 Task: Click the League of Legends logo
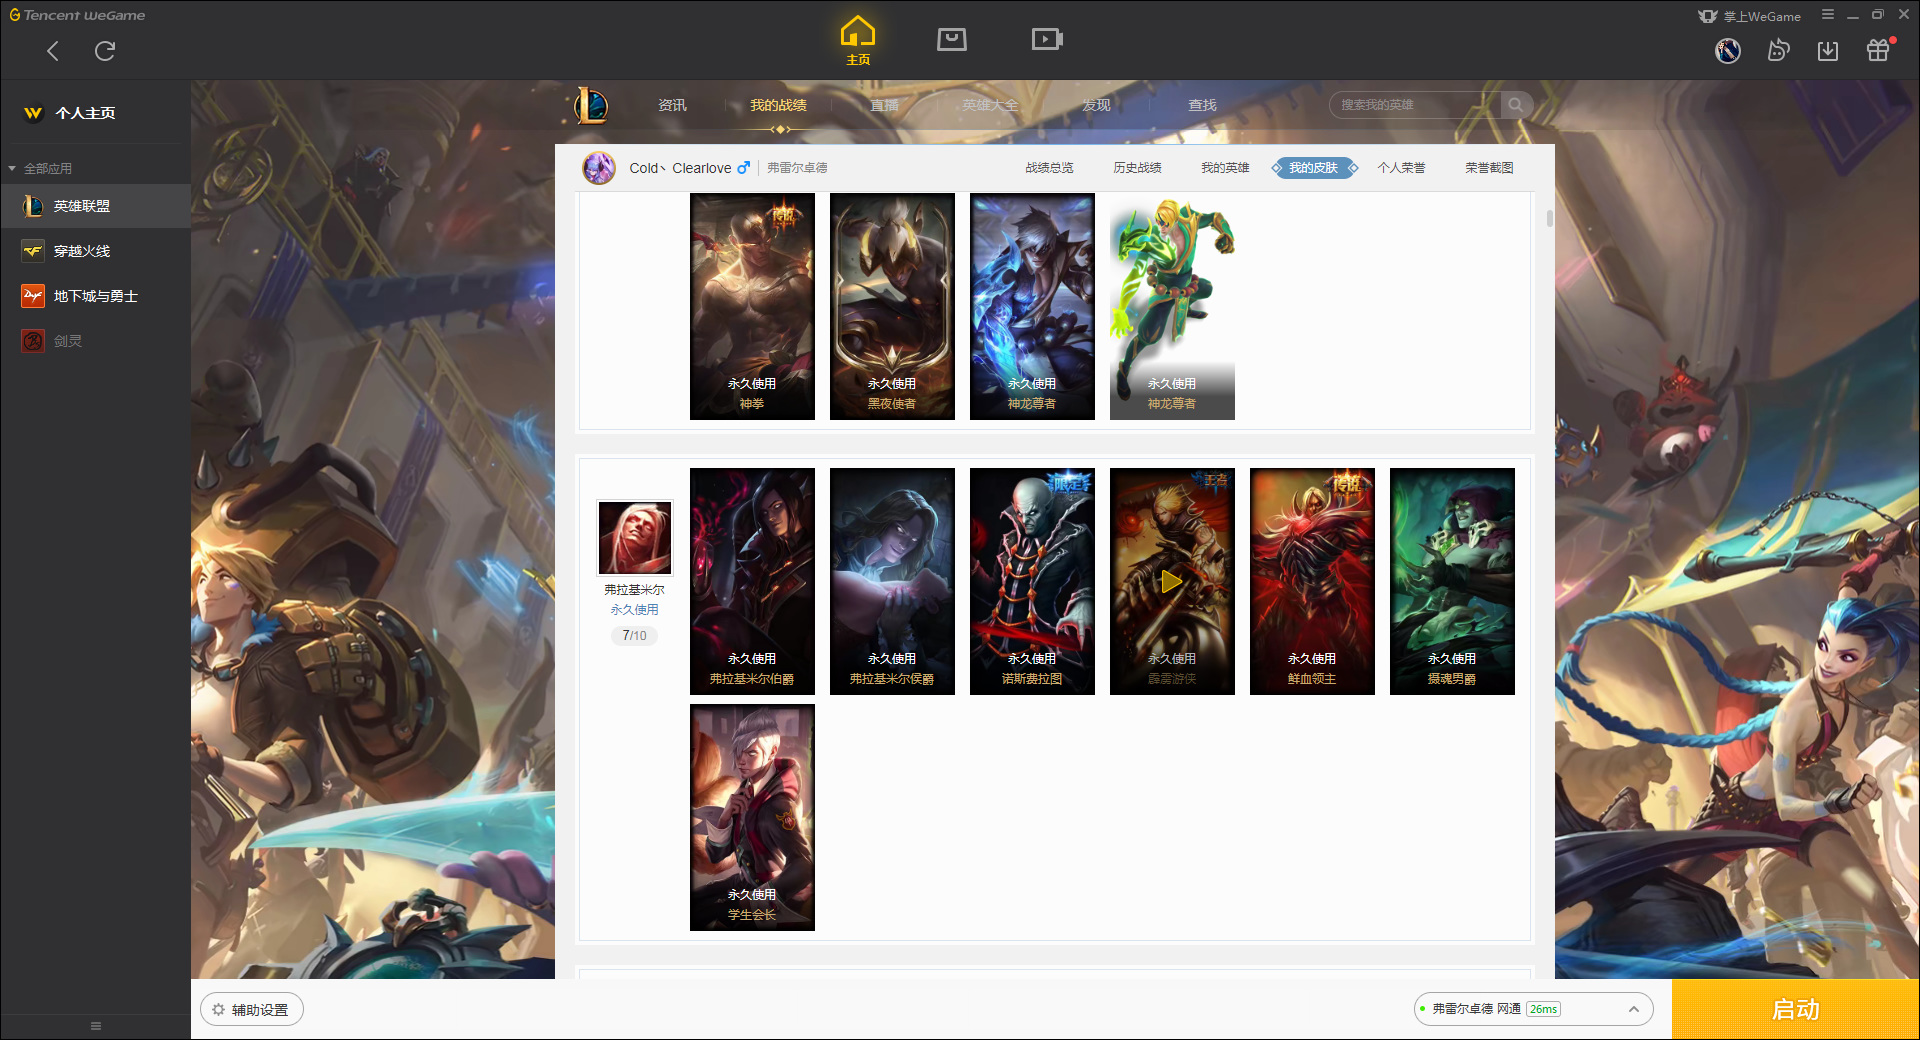coord(591,105)
